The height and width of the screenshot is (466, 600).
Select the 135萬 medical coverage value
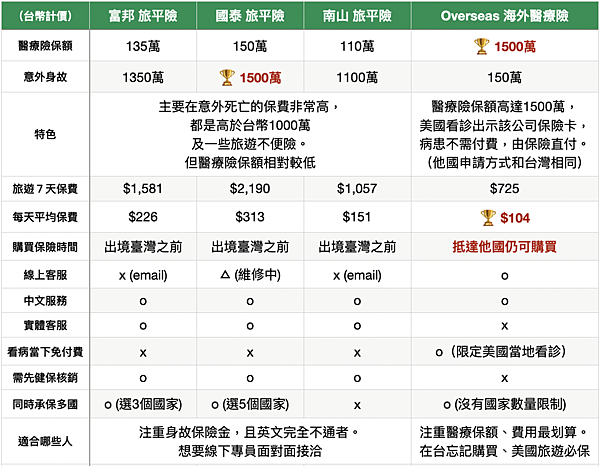pos(143,46)
